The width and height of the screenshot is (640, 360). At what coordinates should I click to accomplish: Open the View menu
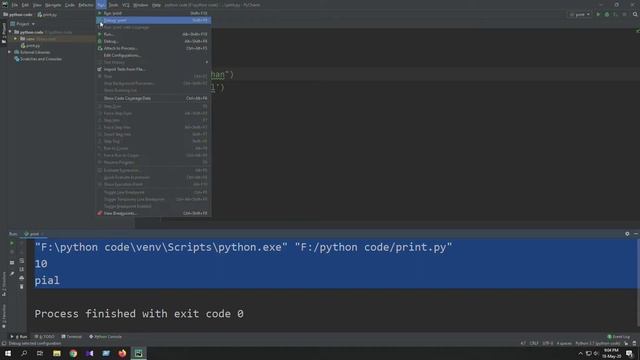pyautogui.click(x=37, y=5)
